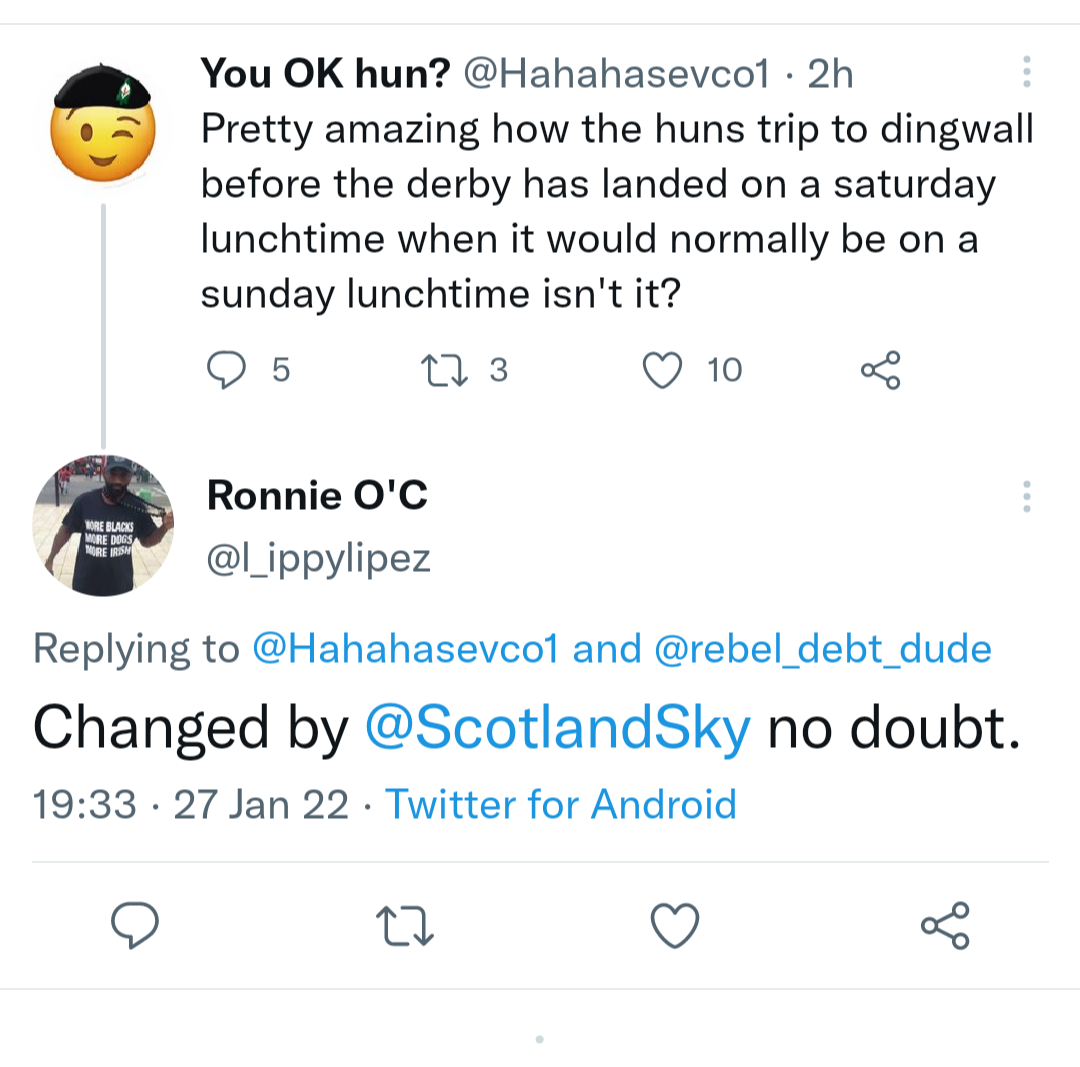
Task: Open the Ronnie O'C display name
Action: 317,495
